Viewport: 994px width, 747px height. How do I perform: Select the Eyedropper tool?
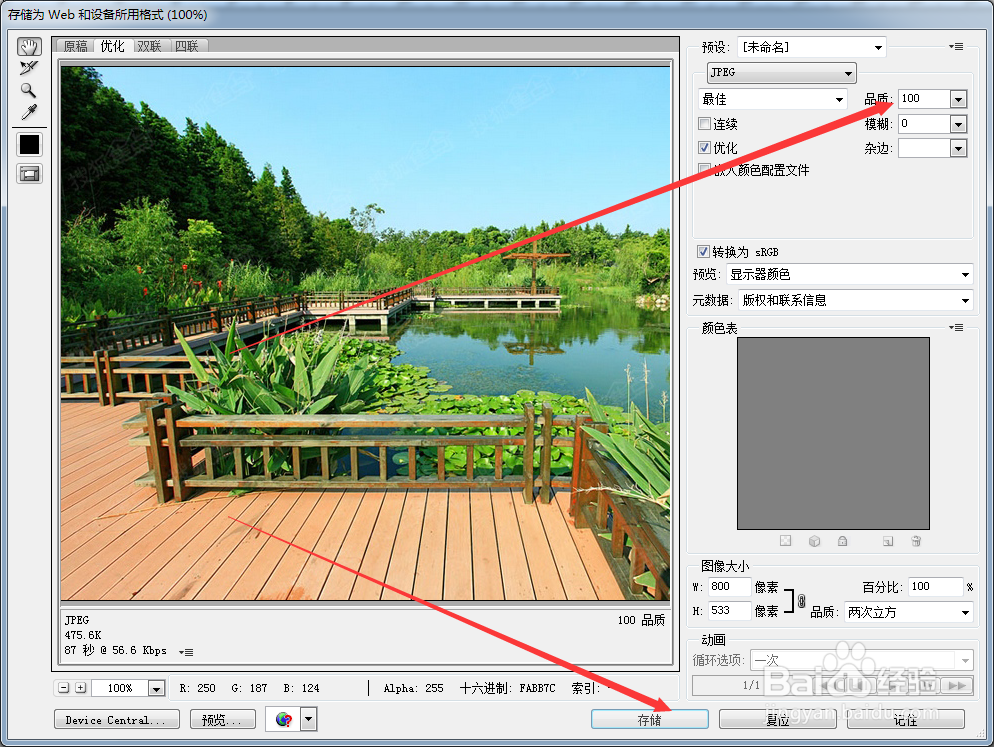click(x=29, y=112)
